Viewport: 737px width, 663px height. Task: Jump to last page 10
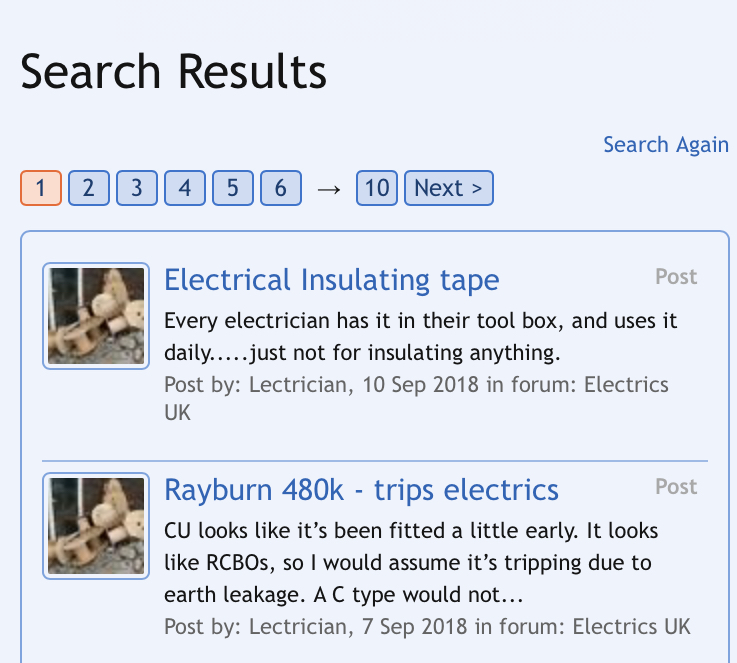376,188
